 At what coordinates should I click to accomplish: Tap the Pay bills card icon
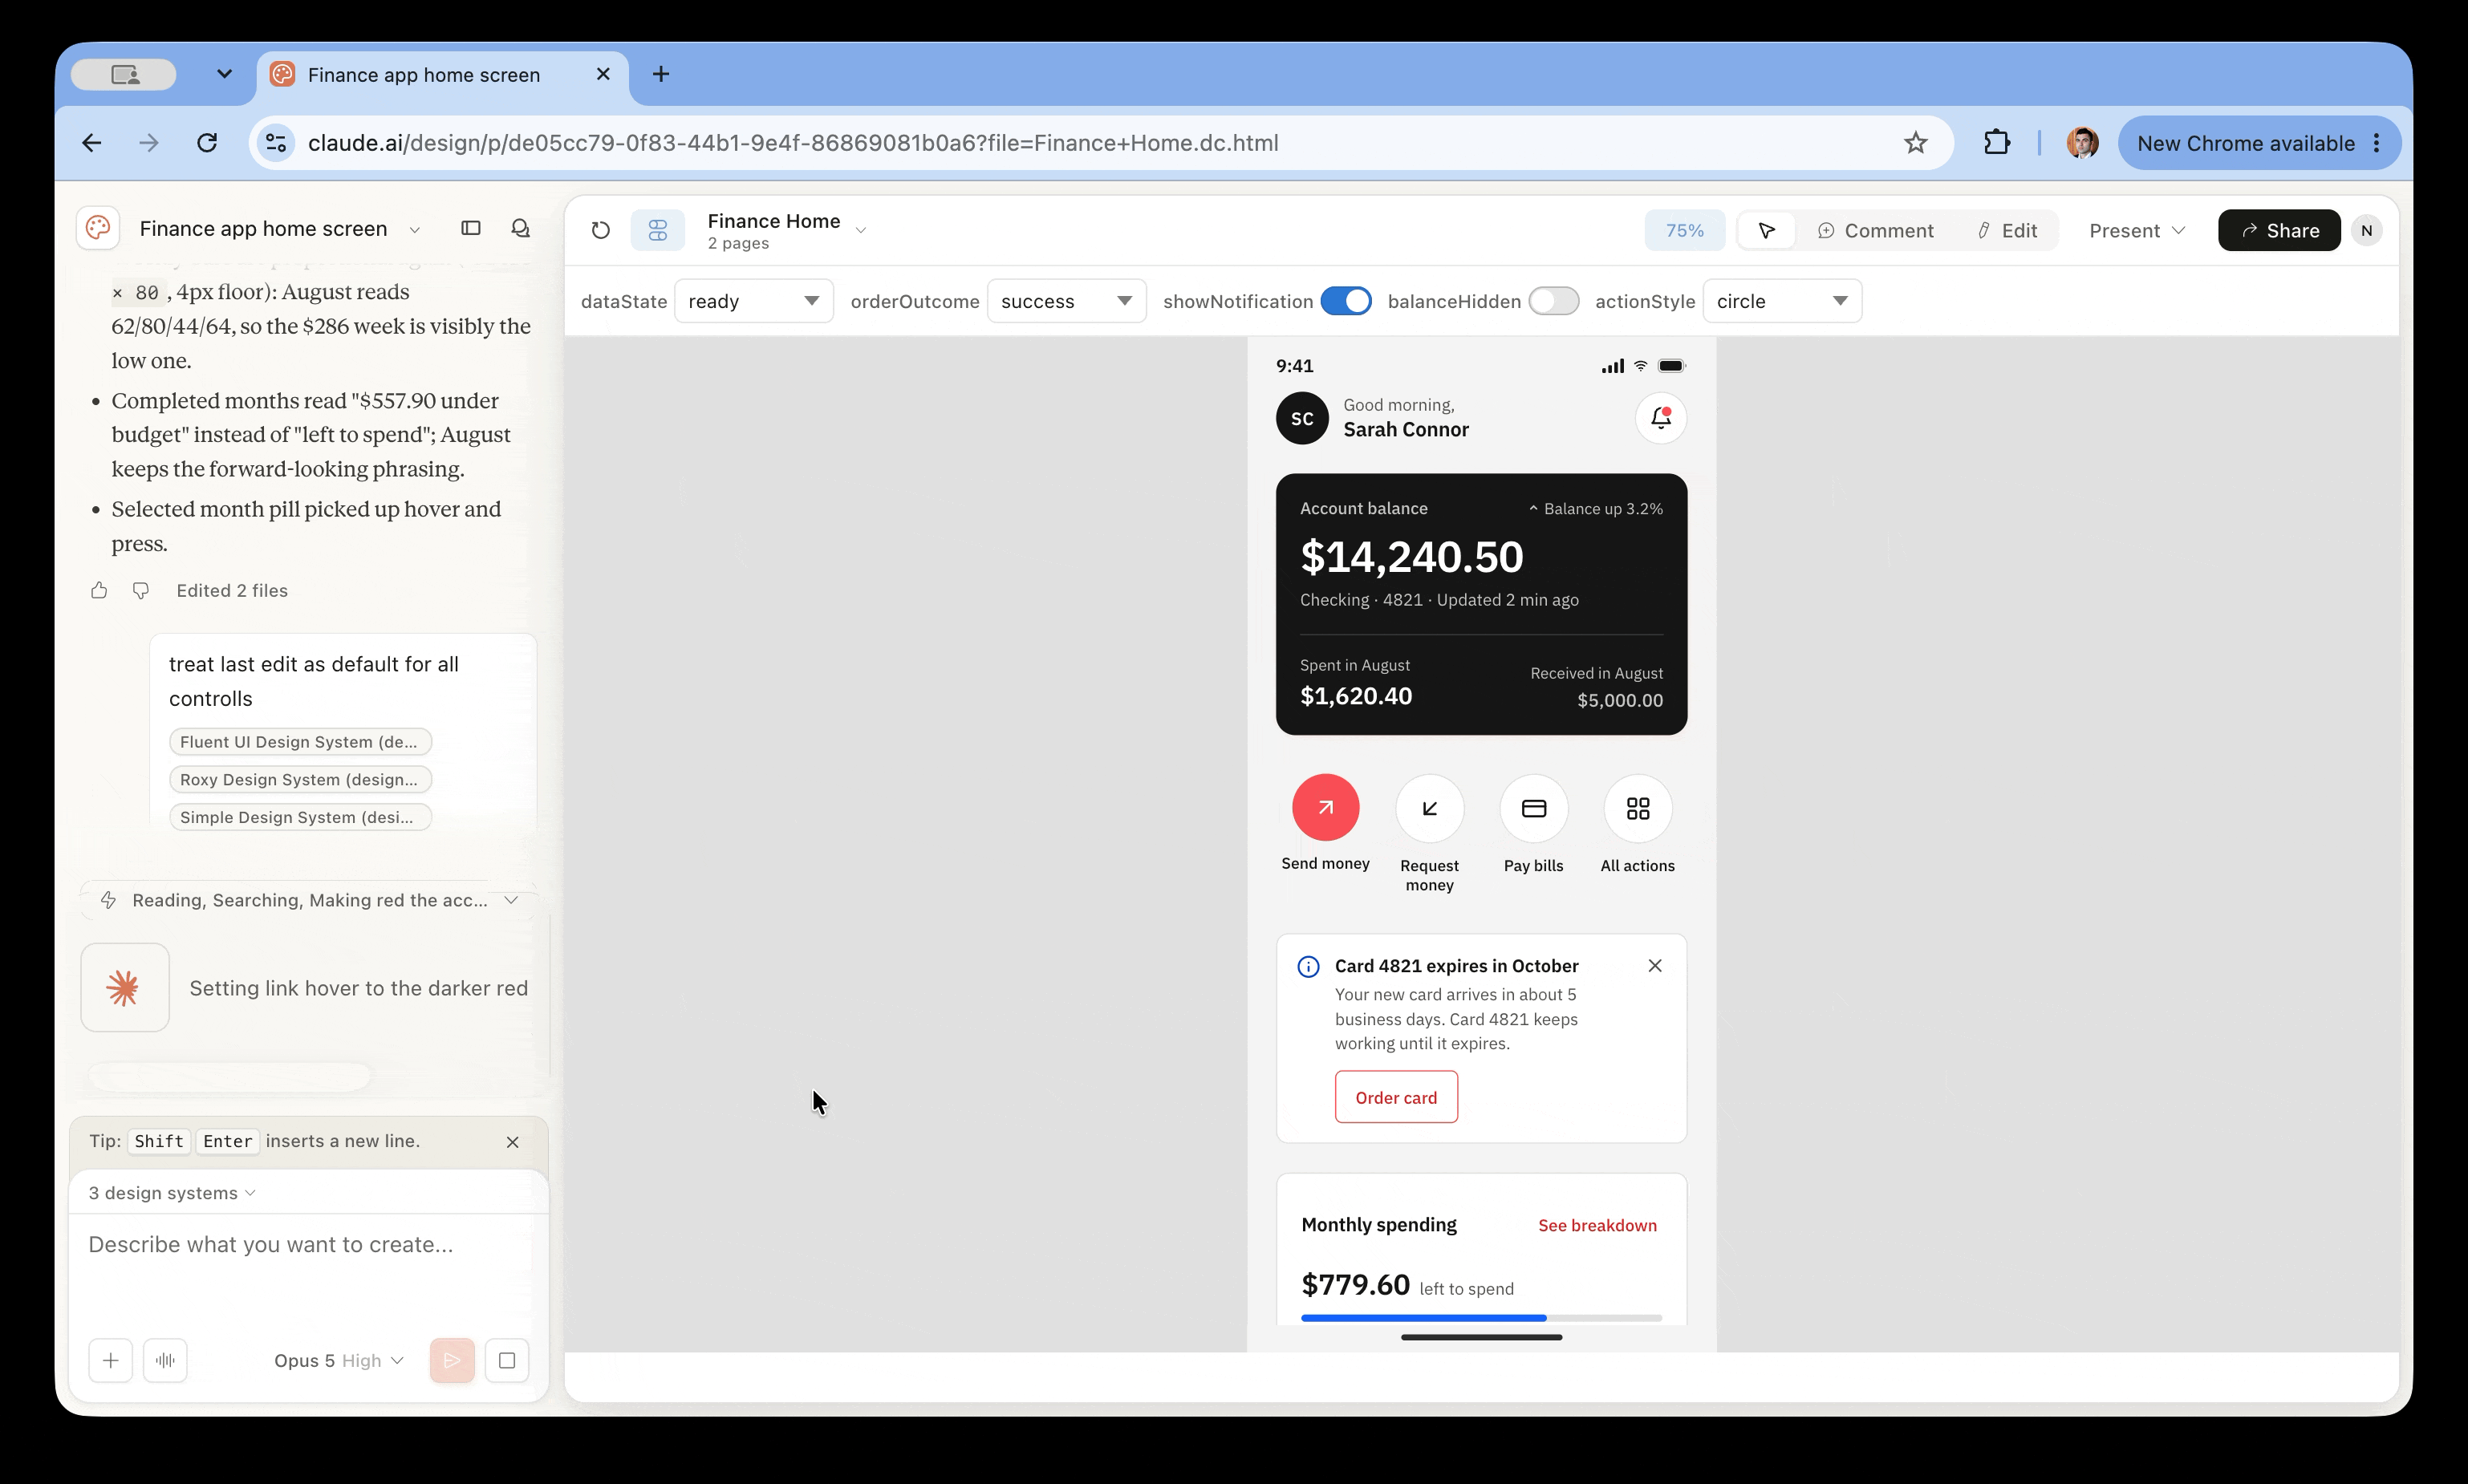pyautogui.click(x=1533, y=808)
